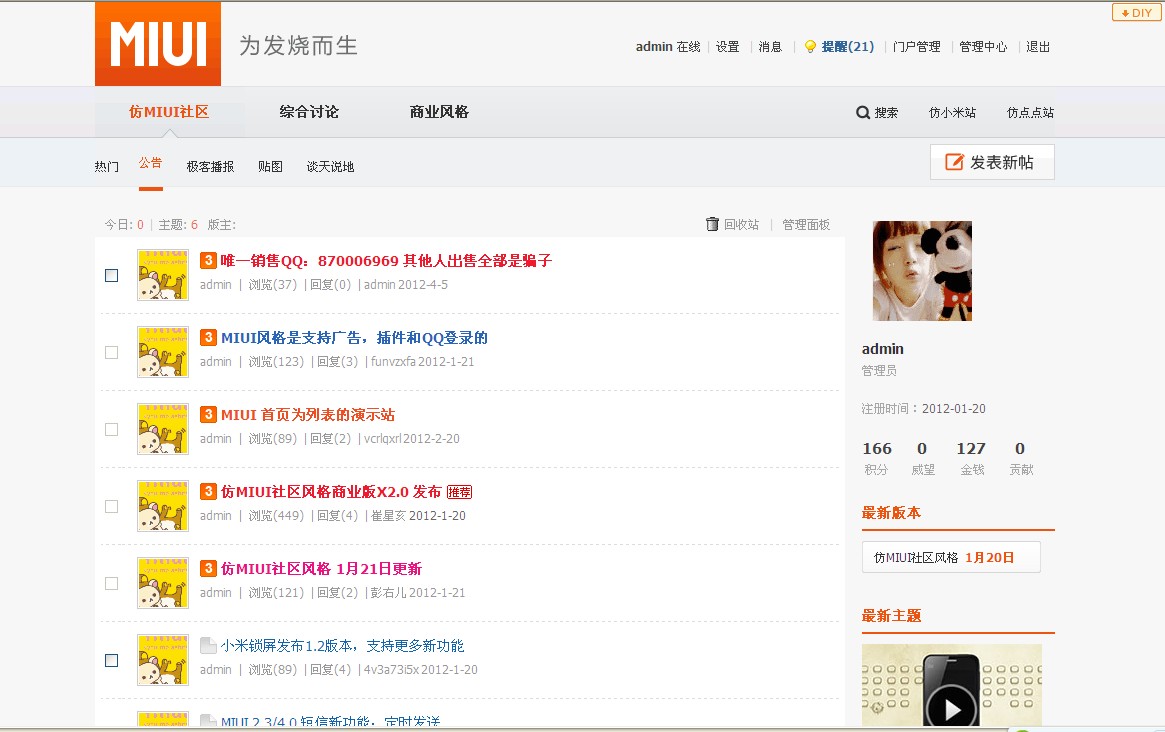Click author avatar of 商业版X2.0 post
The image size is (1165, 732).
(x=163, y=506)
